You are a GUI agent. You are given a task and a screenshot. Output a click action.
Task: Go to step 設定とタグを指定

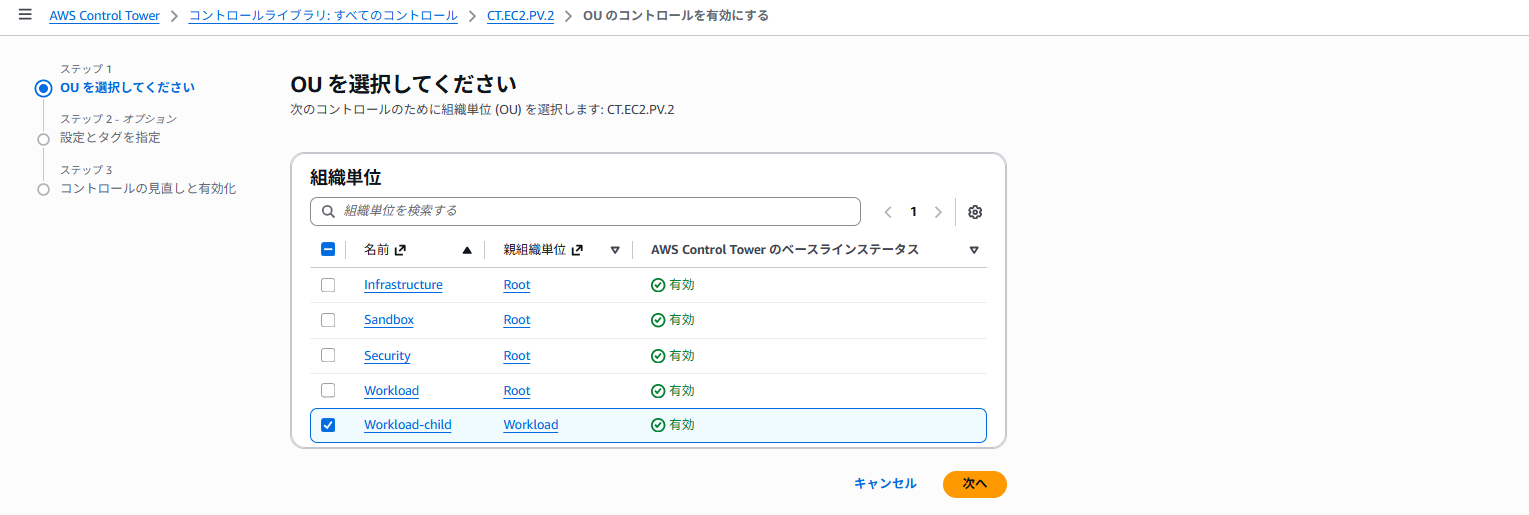tap(110, 138)
